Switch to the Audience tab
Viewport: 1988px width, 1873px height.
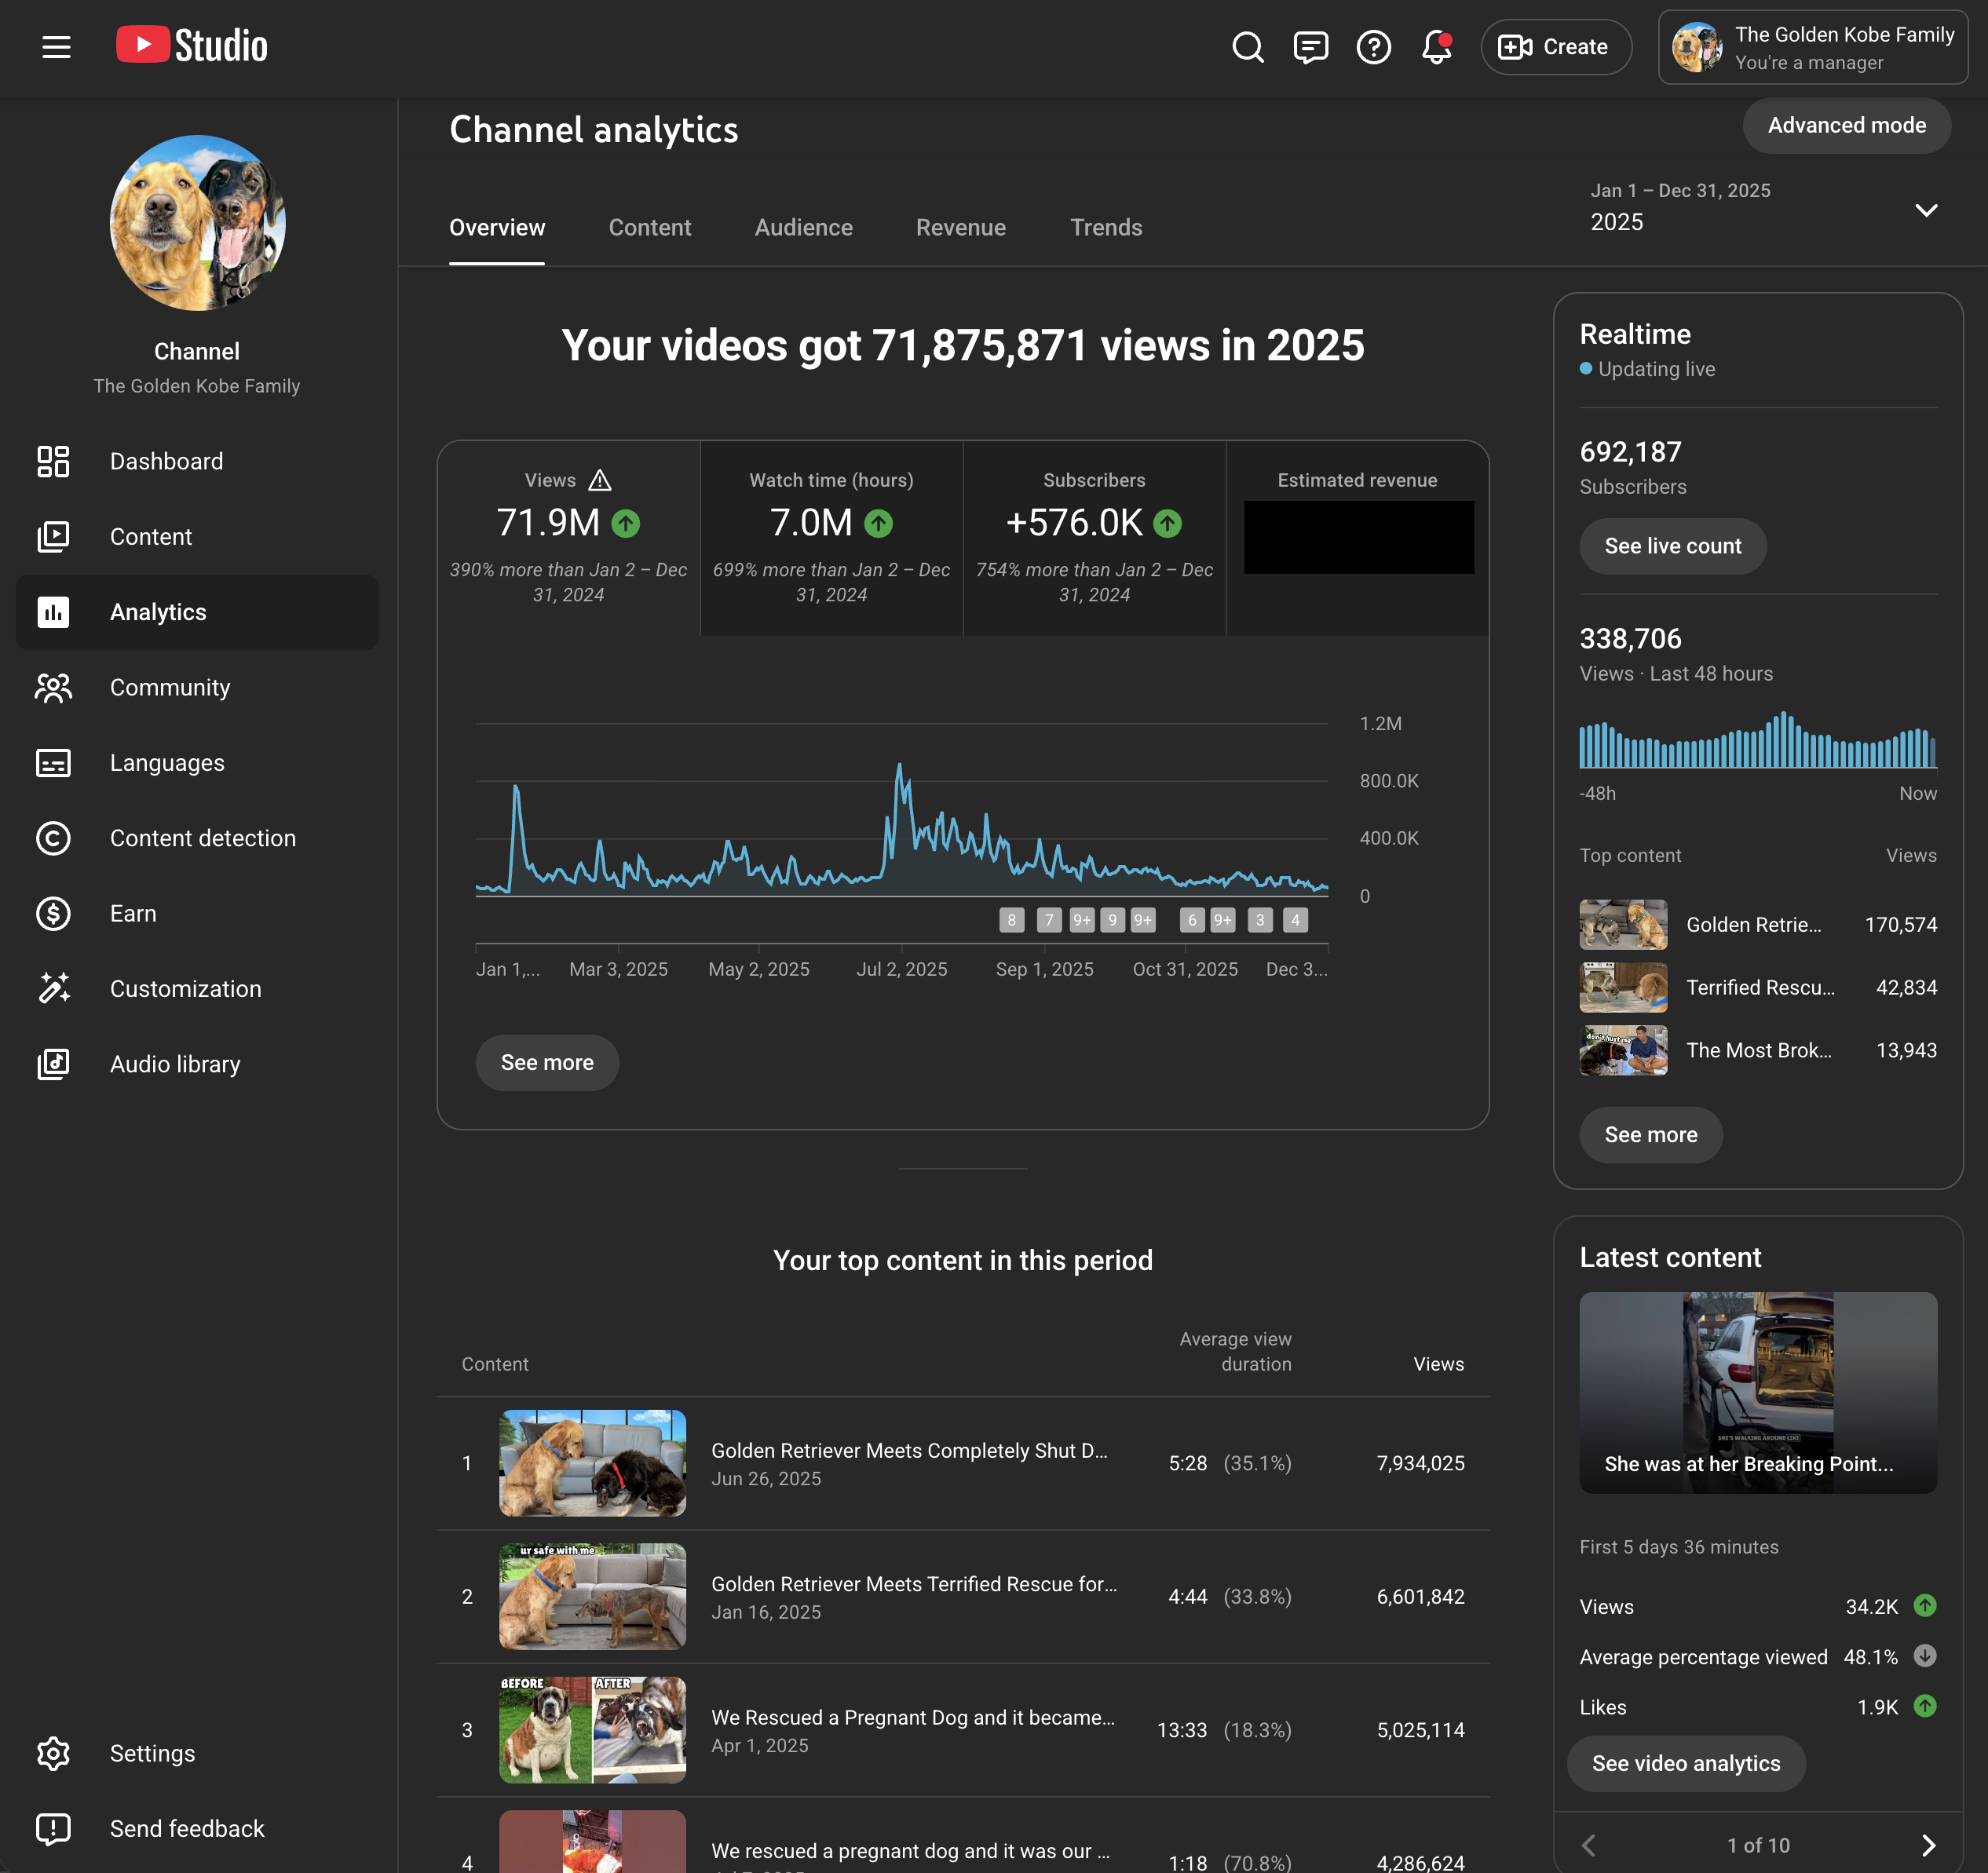[803, 227]
